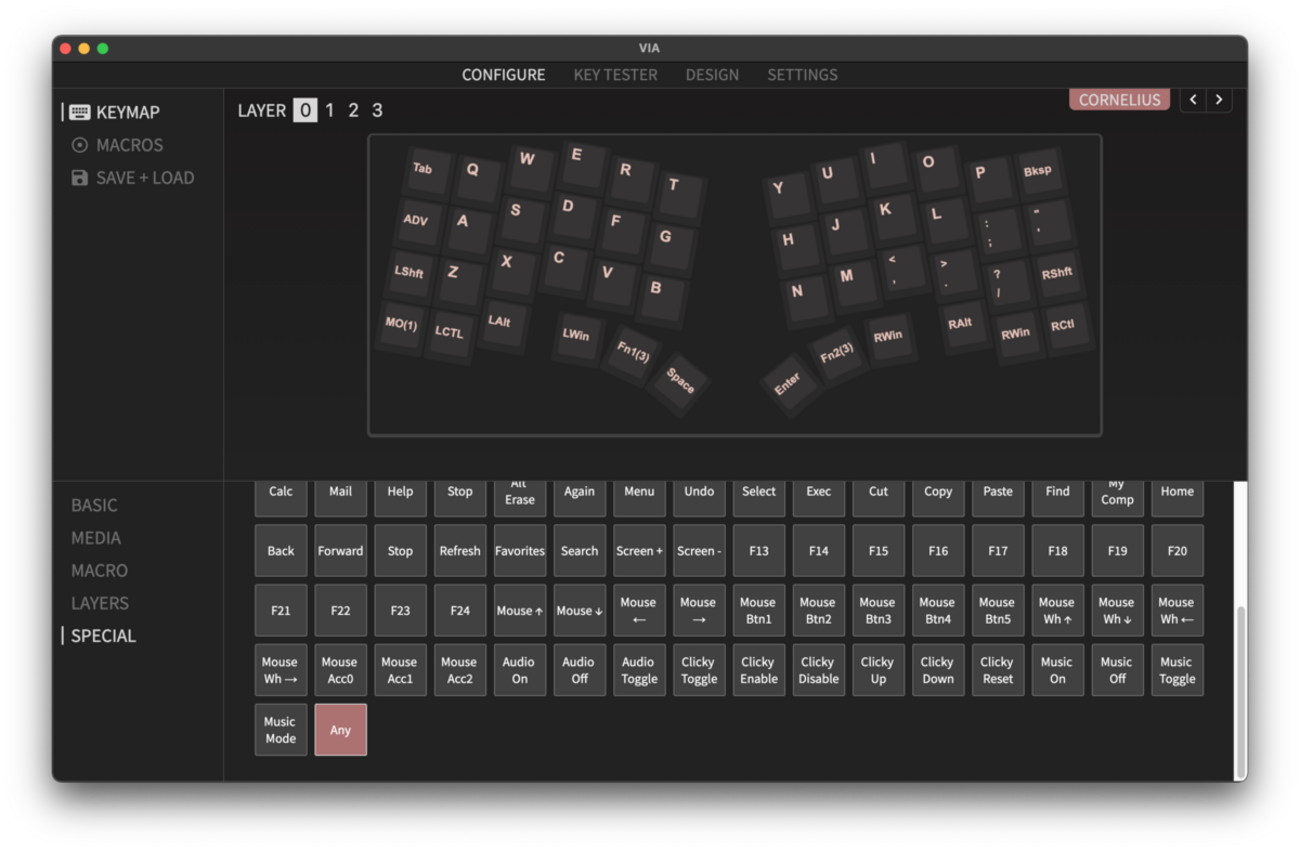
Task: Switch to the DESIGN tab
Action: pyautogui.click(x=712, y=75)
